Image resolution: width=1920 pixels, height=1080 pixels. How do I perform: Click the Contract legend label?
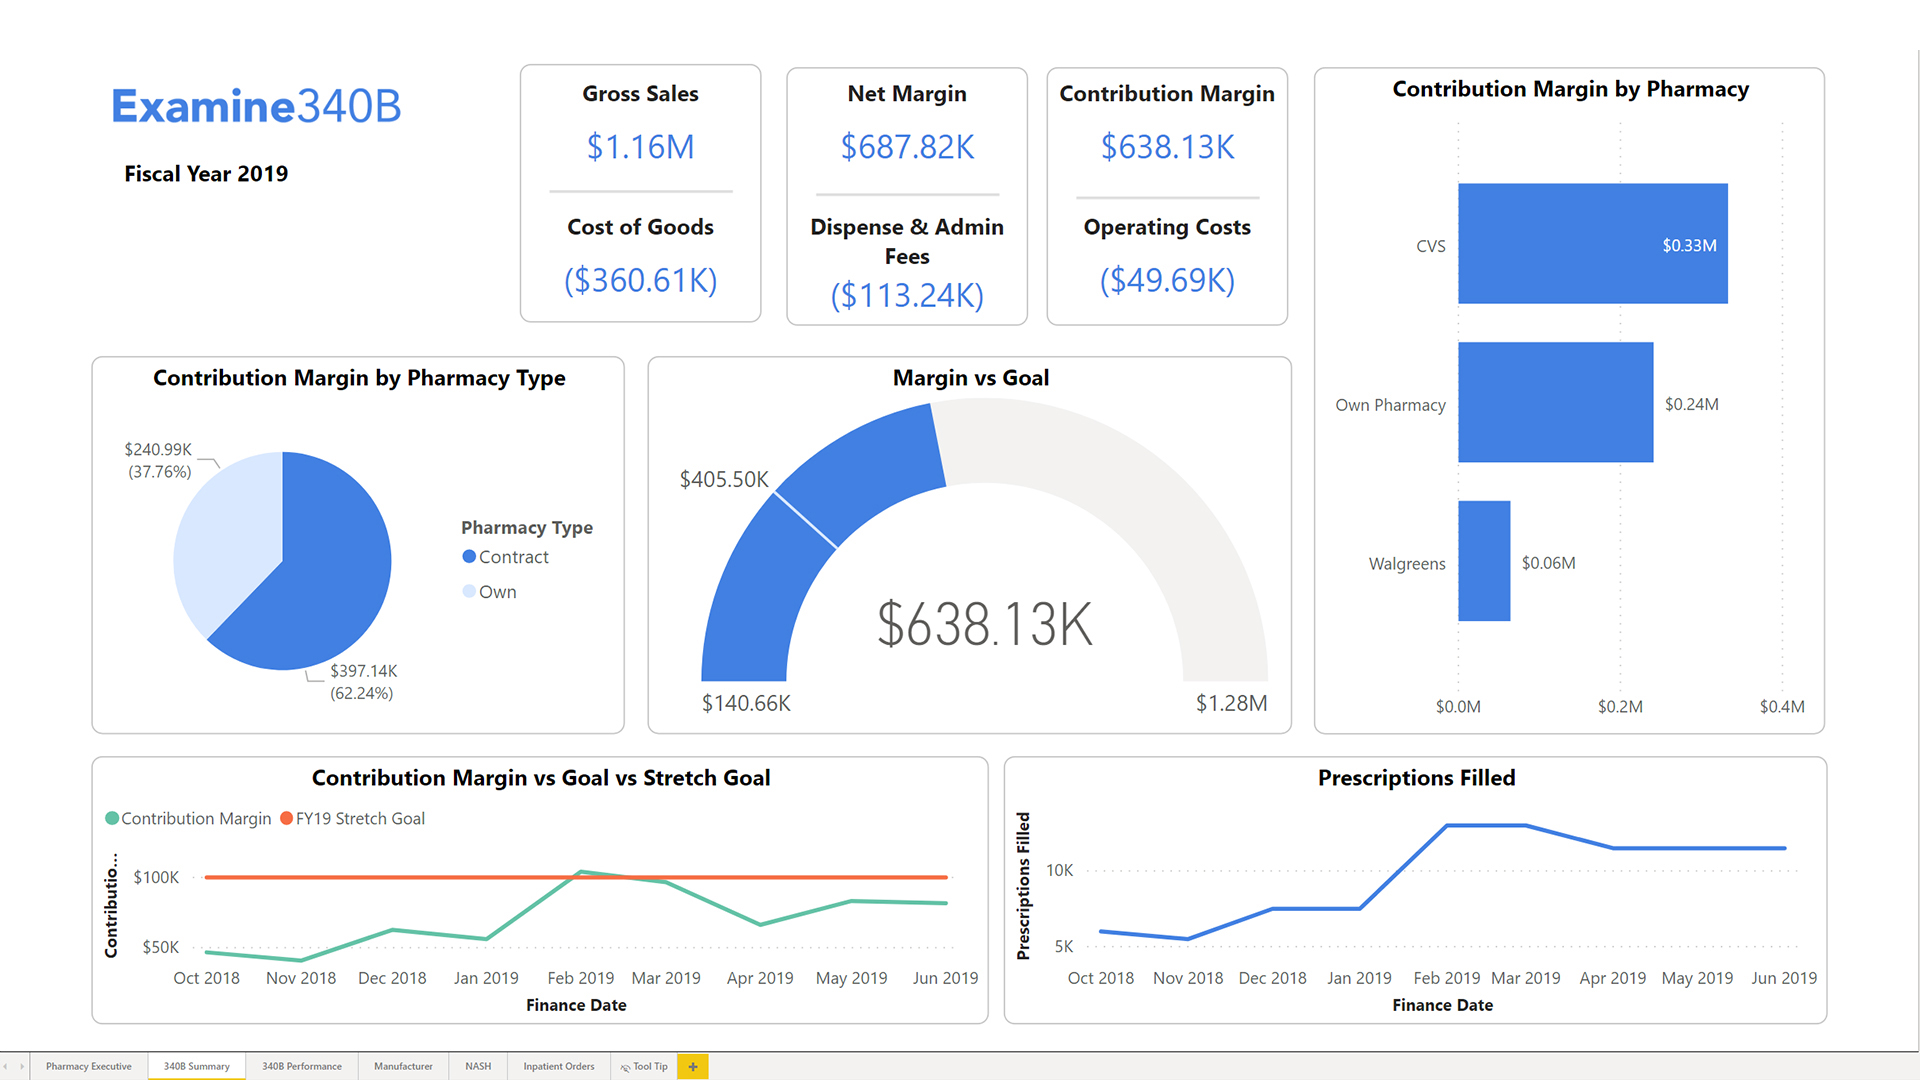click(x=513, y=557)
